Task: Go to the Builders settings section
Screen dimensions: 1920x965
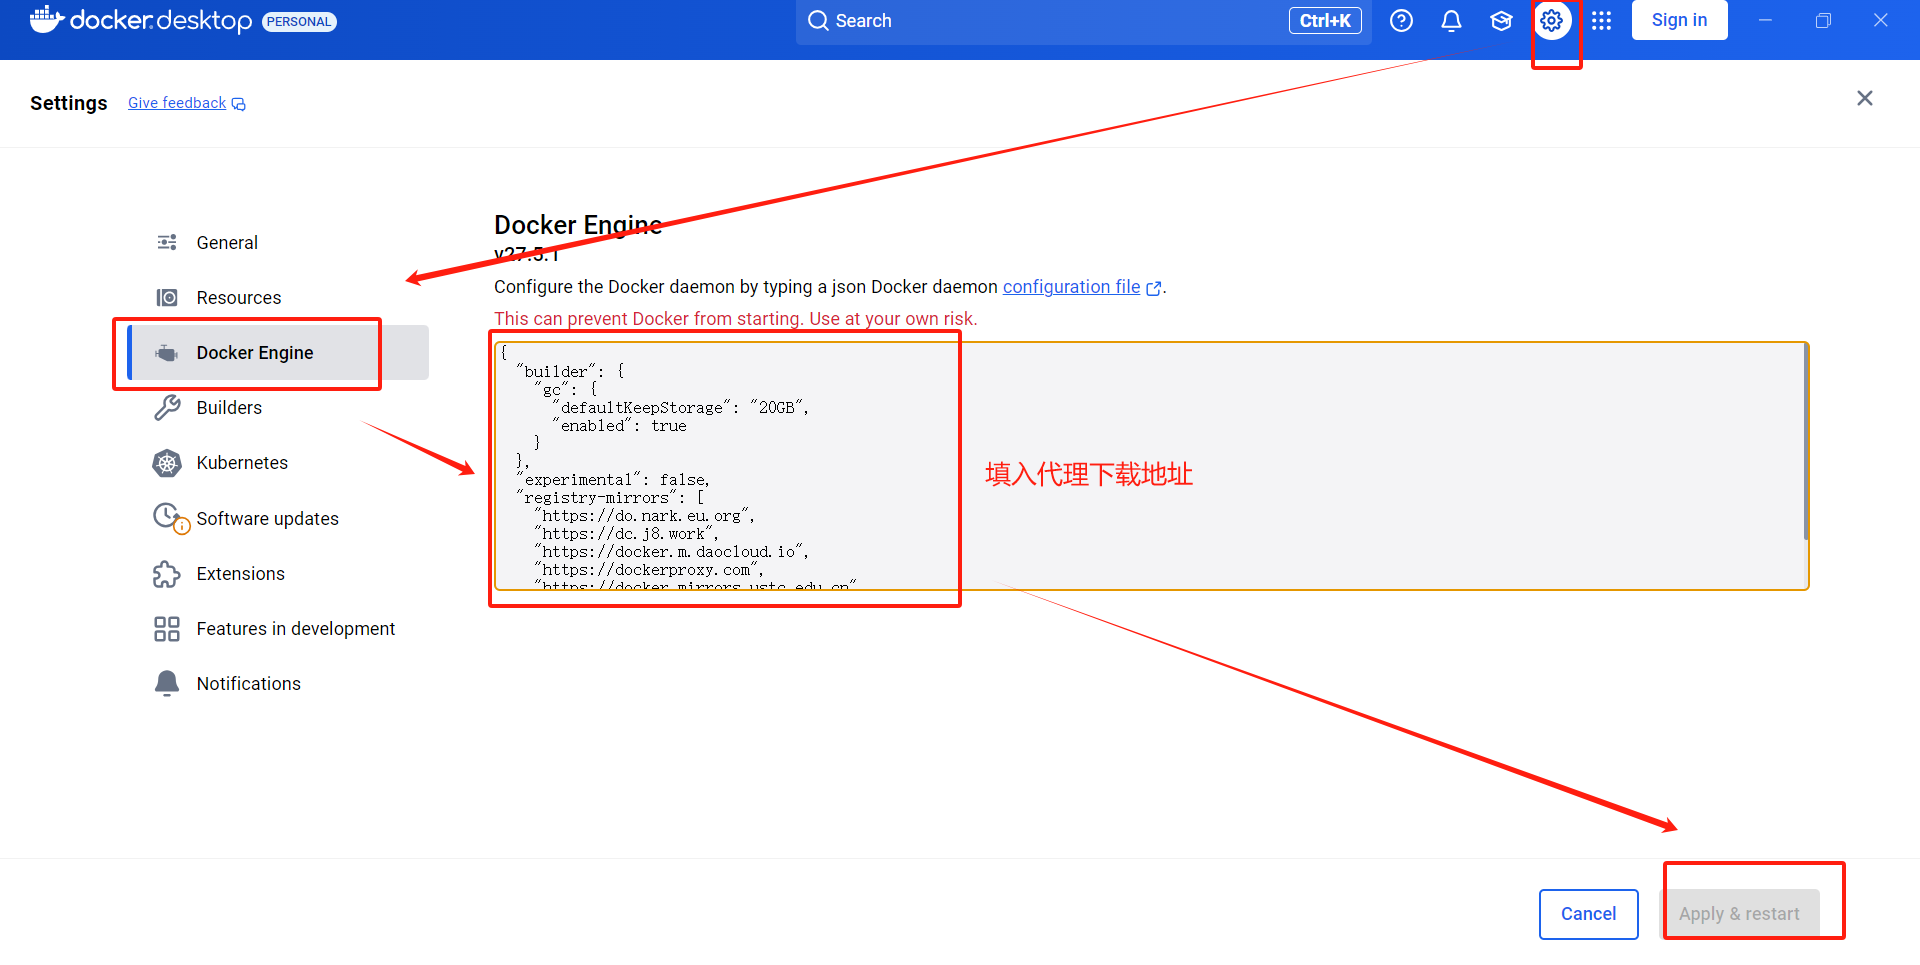Action: coord(278,408)
